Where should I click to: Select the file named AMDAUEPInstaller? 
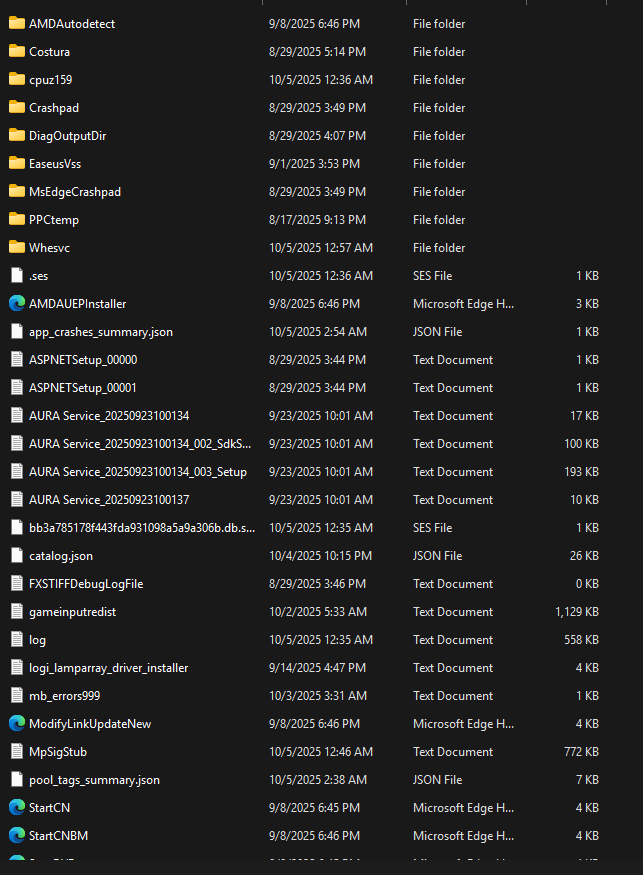click(x=78, y=304)
